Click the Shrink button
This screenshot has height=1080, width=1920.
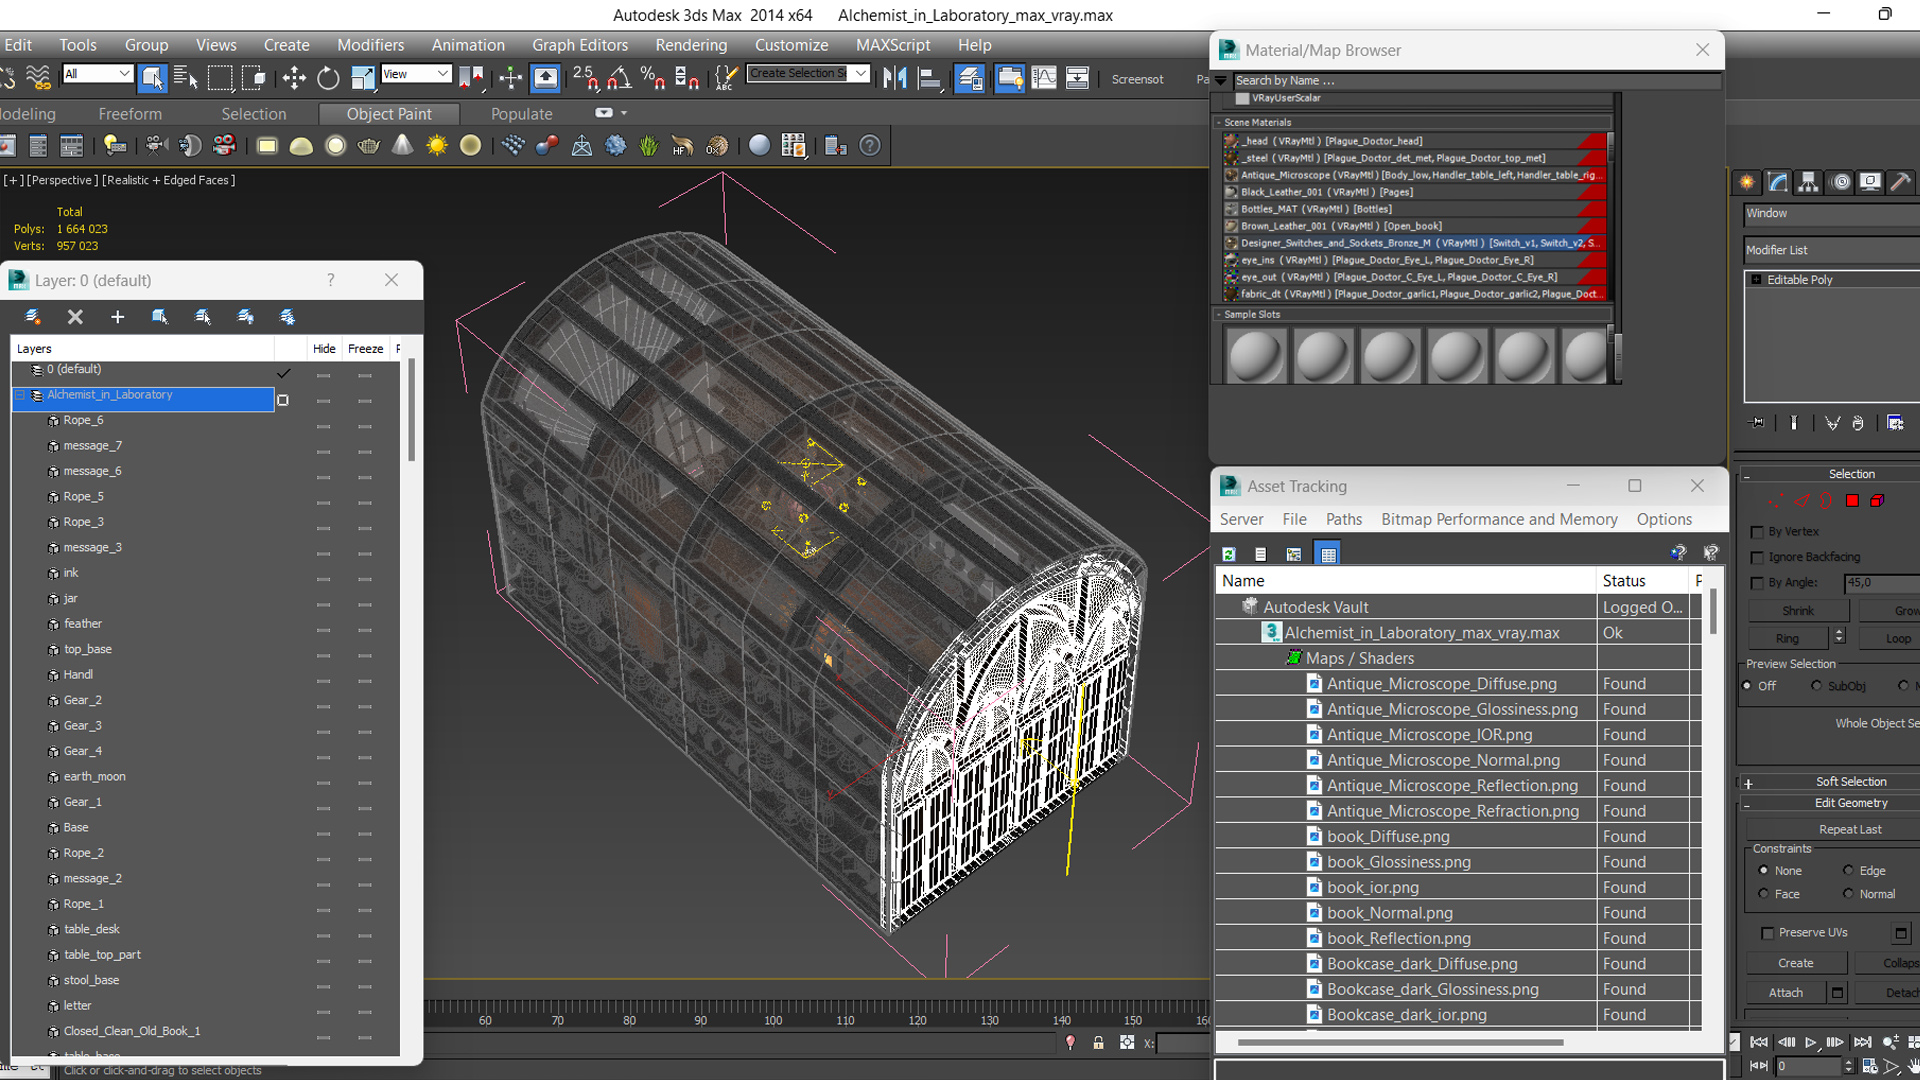click(x=1797, y=611)
